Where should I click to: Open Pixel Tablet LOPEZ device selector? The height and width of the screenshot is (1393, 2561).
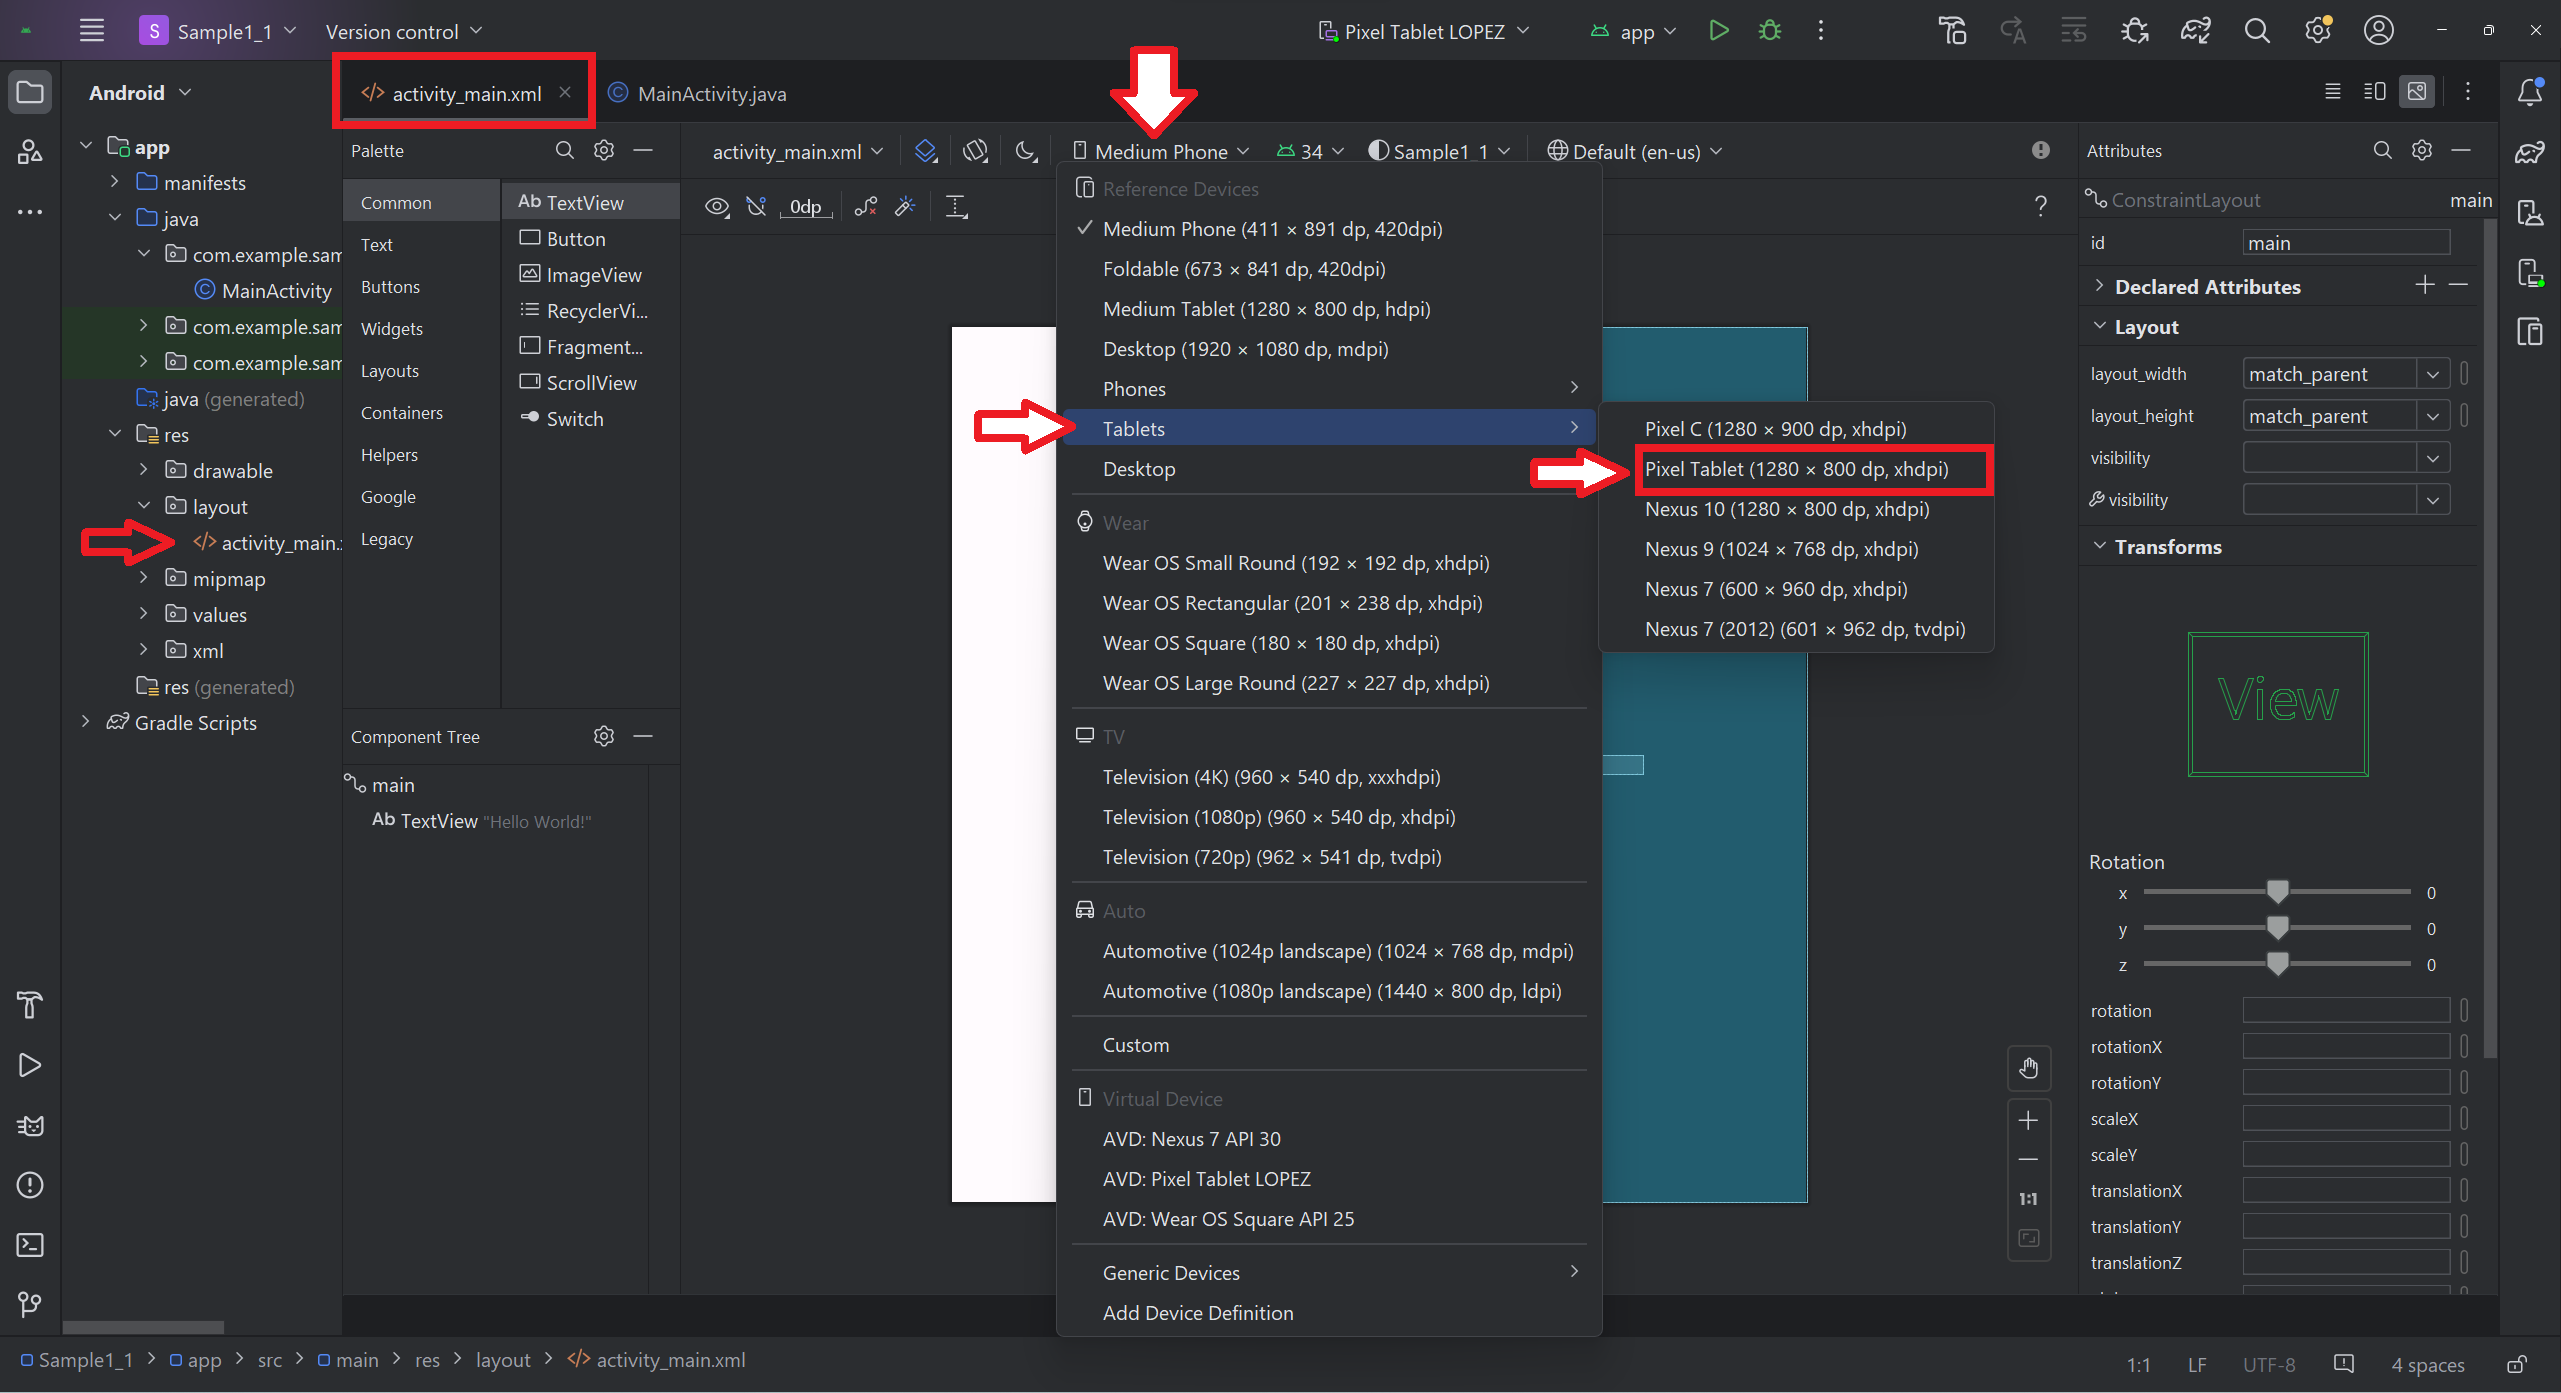(1424, 31)
